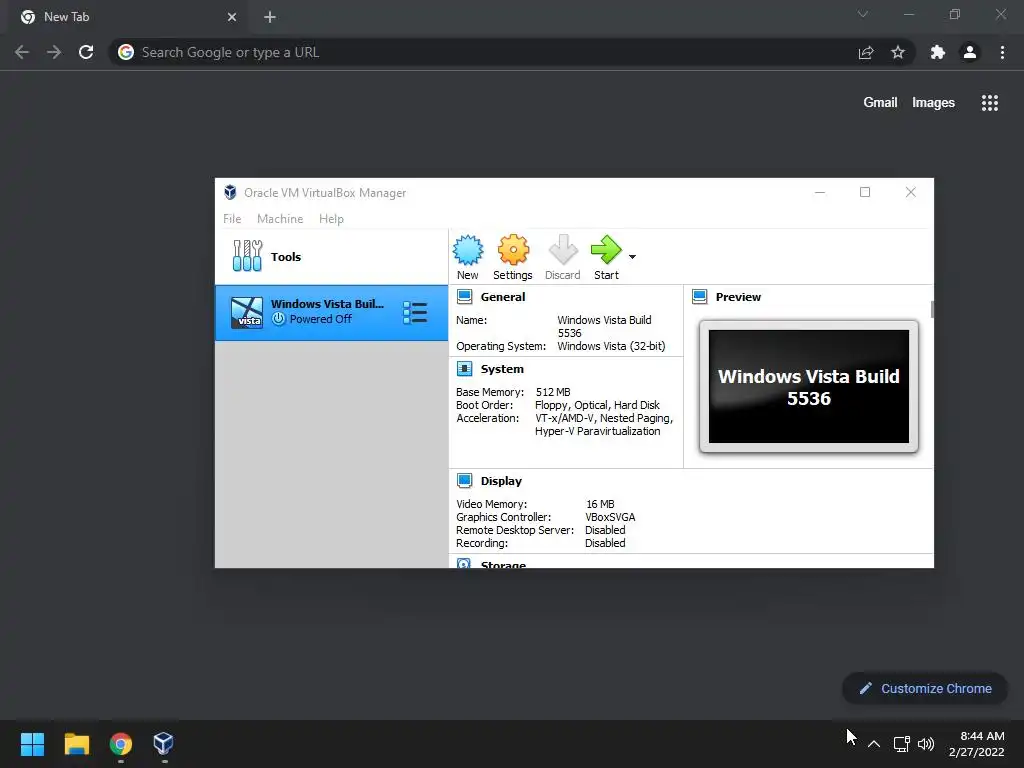Click the Vista VM preview thumbnail
Viewport: 1024px width, 768px height.
808,386
